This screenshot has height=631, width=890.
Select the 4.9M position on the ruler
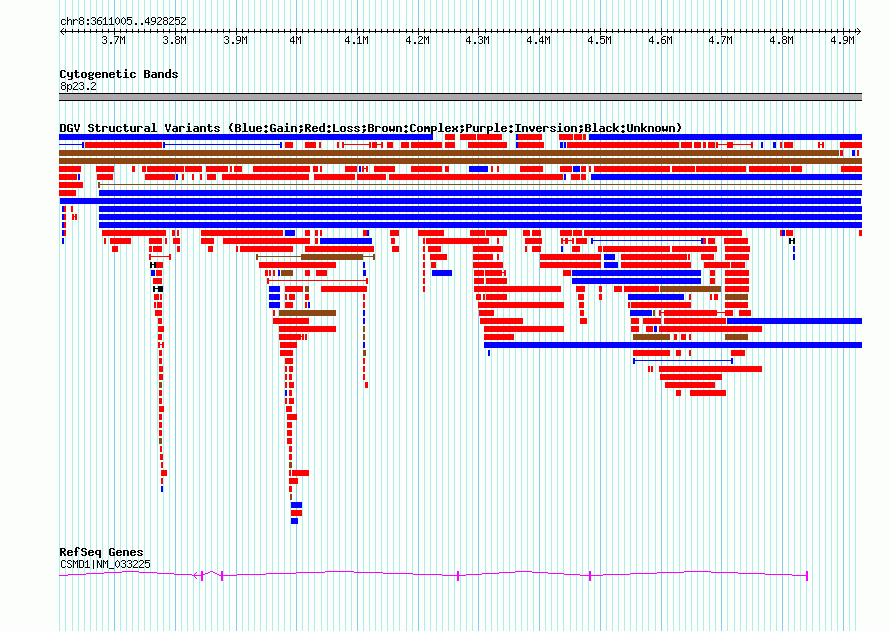842,40
